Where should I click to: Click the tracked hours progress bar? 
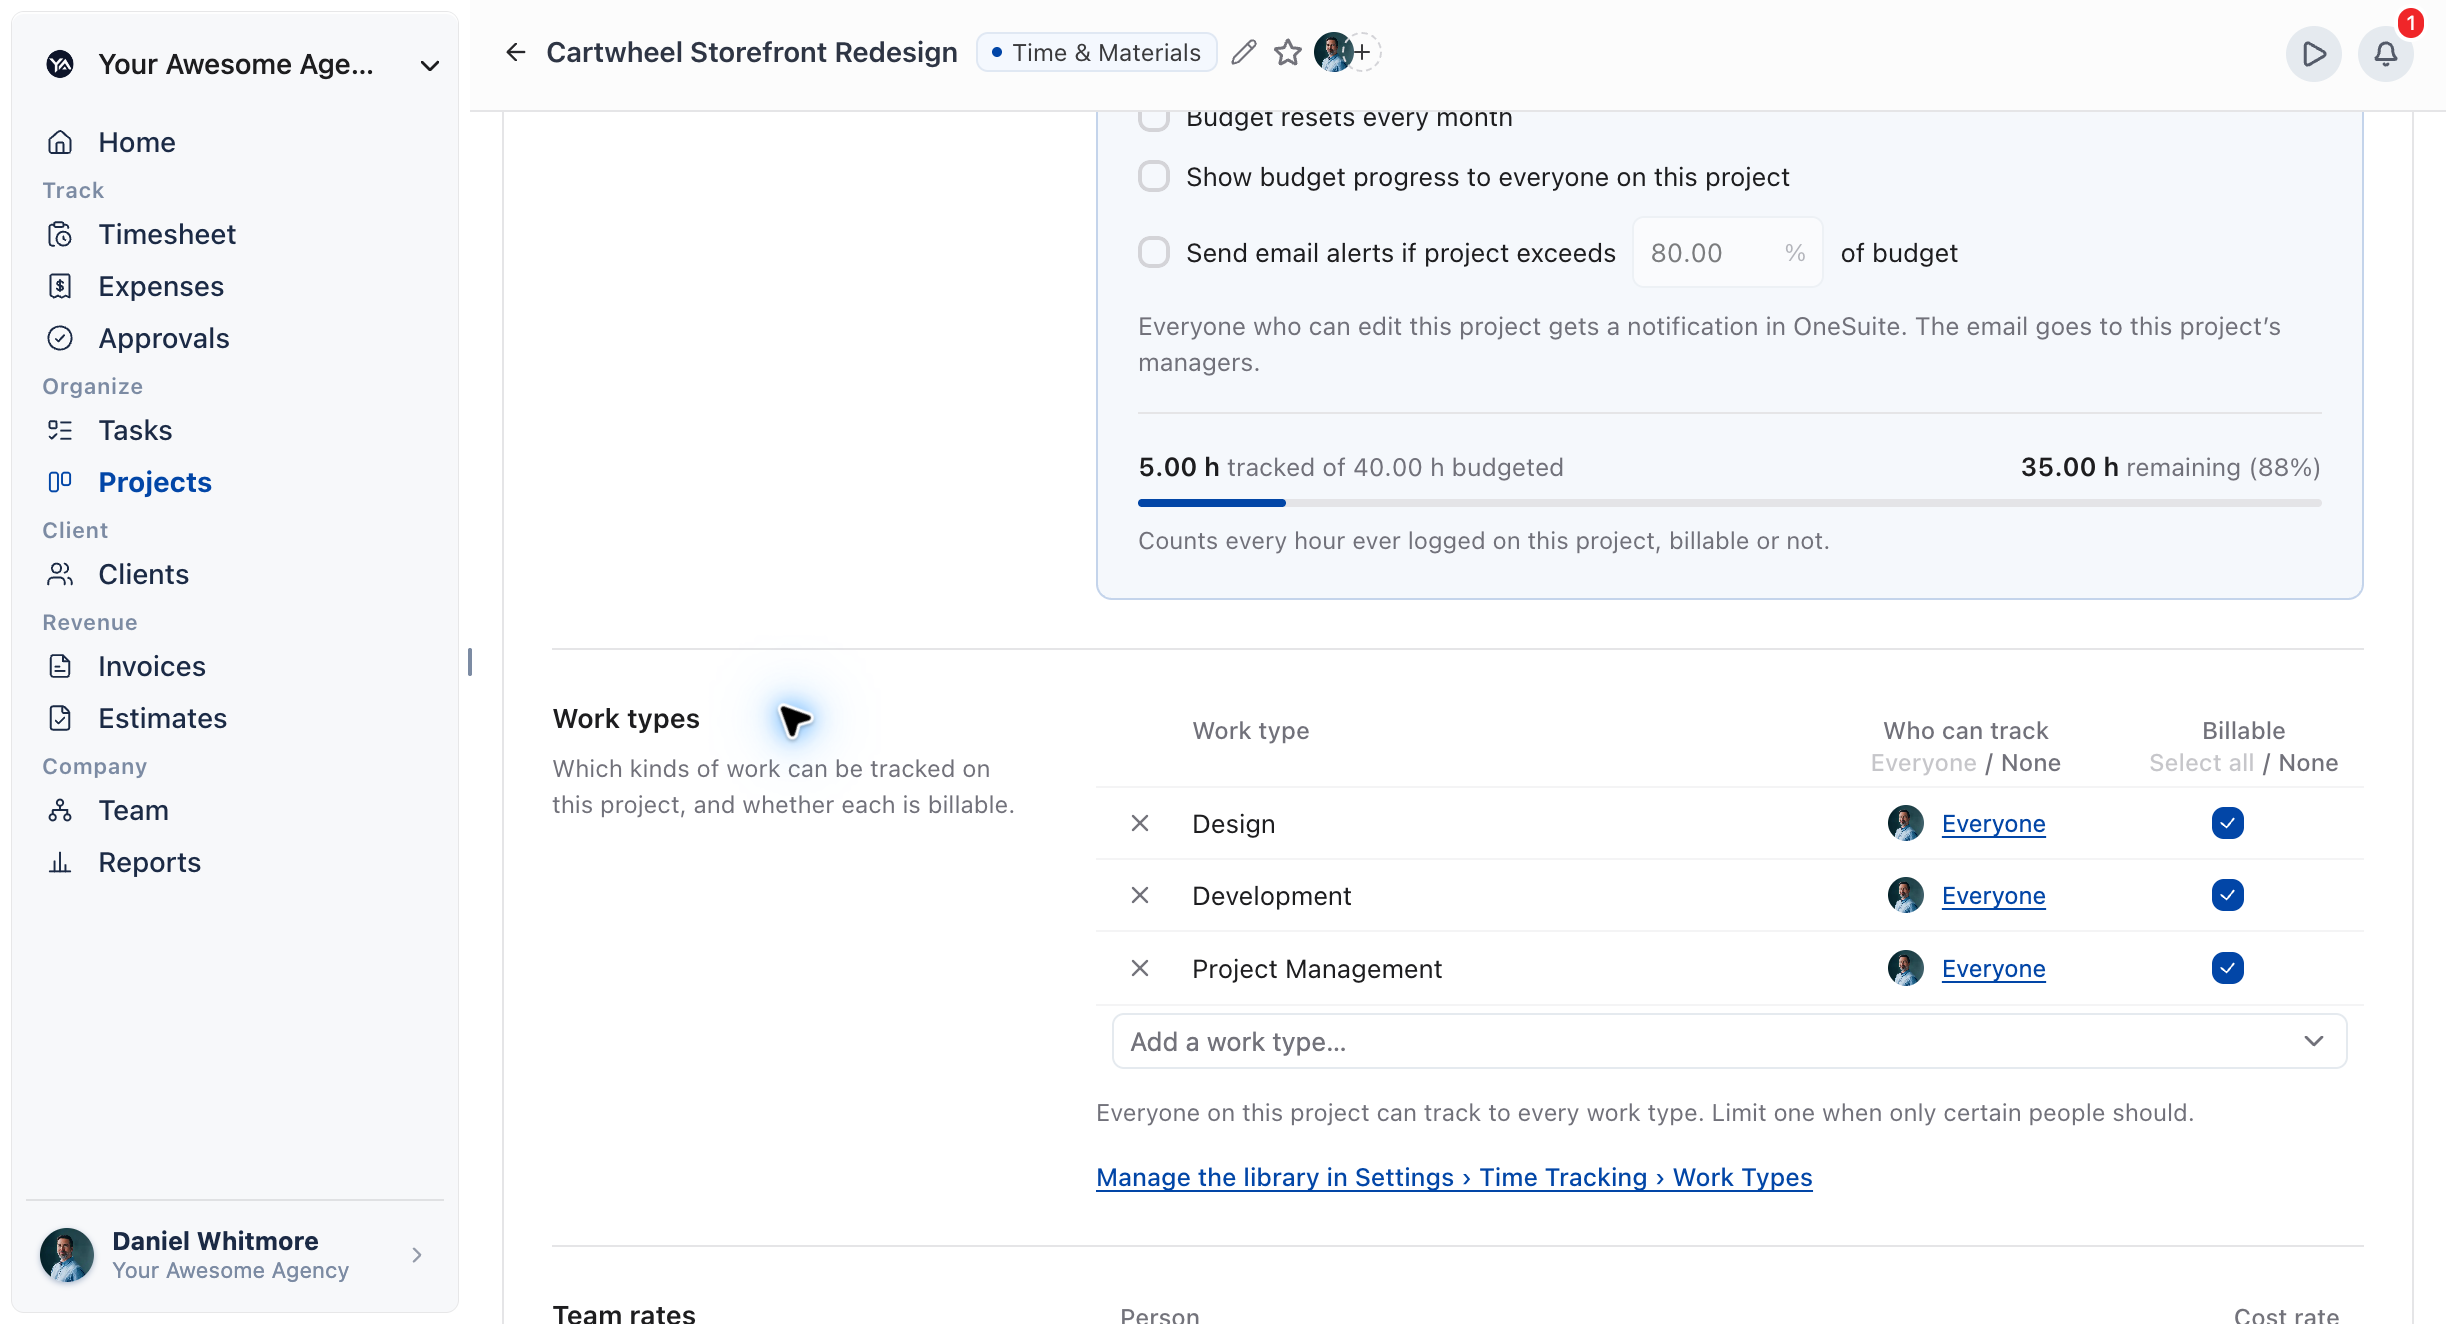click(1729, 503)
